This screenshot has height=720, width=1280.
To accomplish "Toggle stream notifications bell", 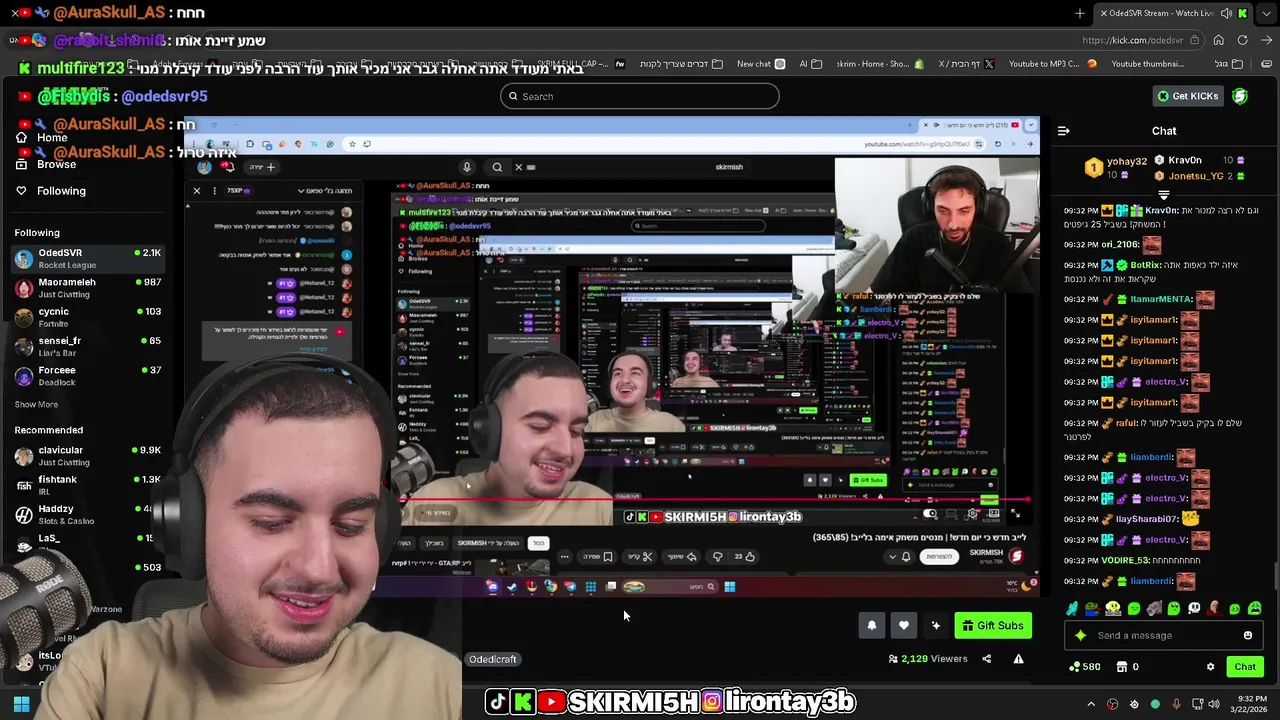I will click(x=871, y=626).
